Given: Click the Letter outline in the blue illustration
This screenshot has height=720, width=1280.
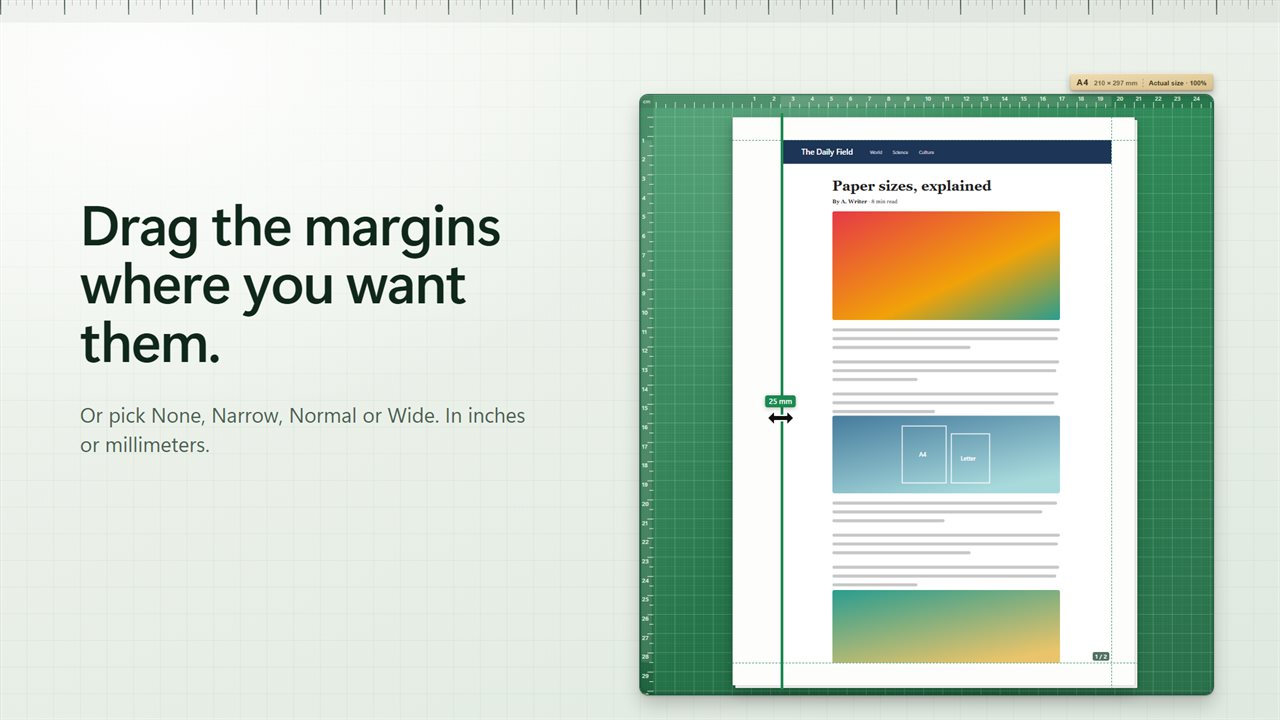Looking at the screenshot, I should (x=970, y=458).
